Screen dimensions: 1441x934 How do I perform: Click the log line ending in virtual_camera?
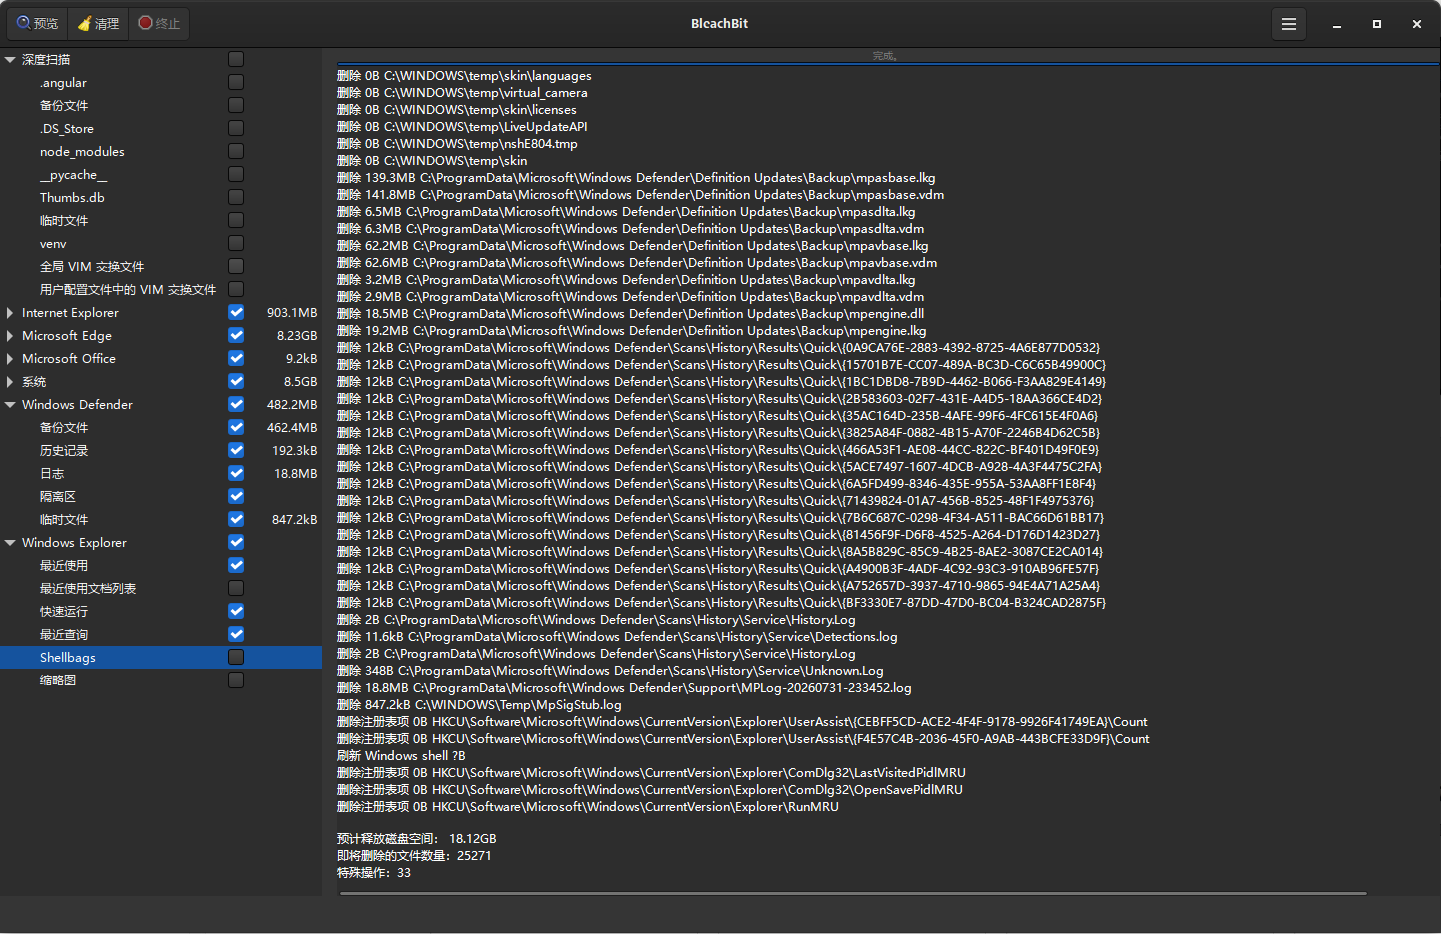pos(462,93)
